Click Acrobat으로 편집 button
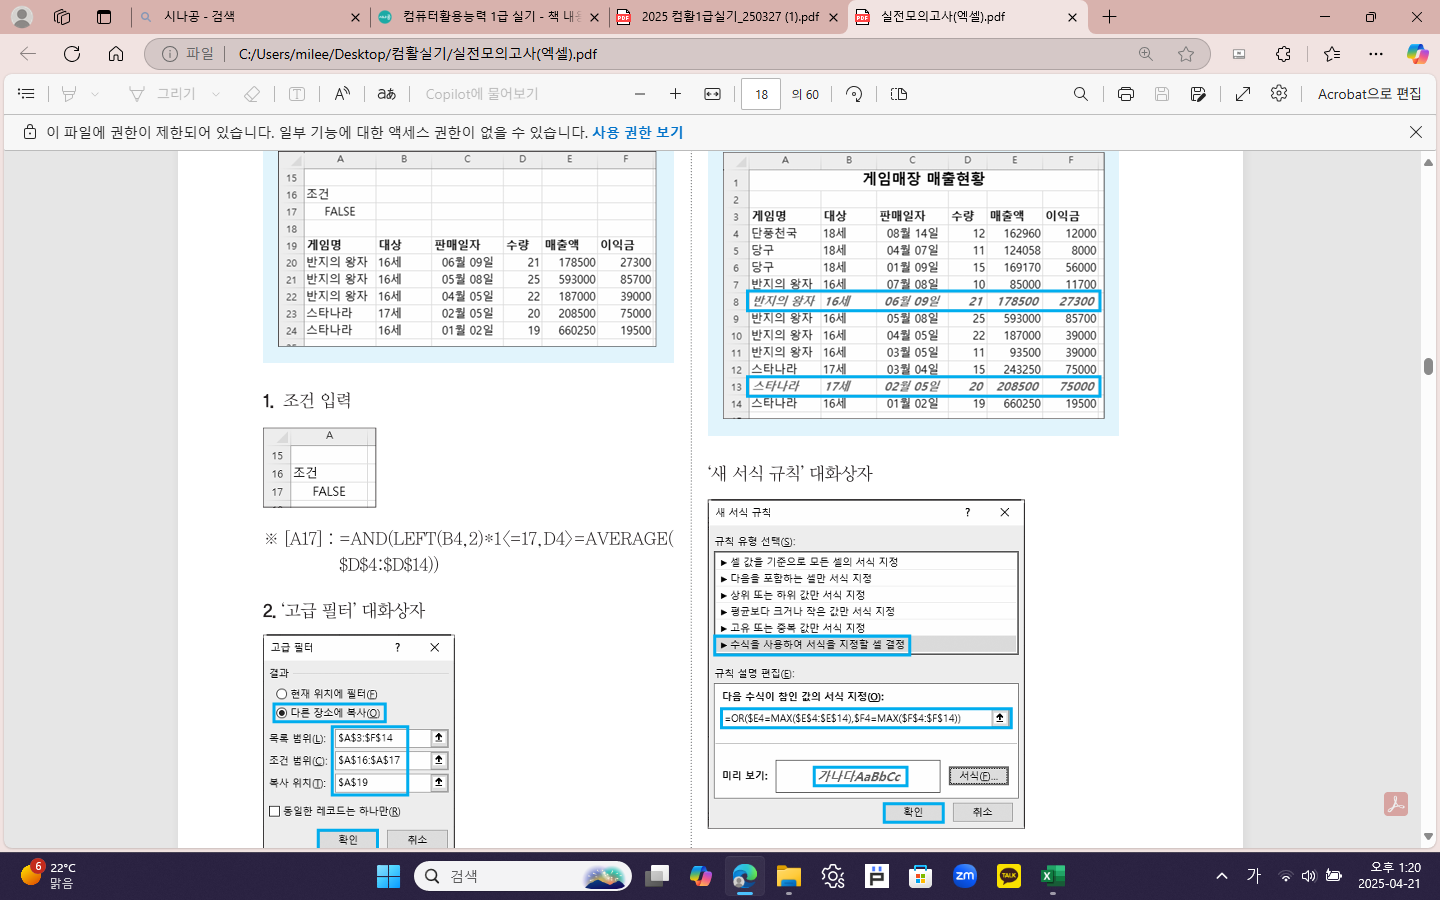The height and width of the screenshot is (900, 1440). 1369,94
